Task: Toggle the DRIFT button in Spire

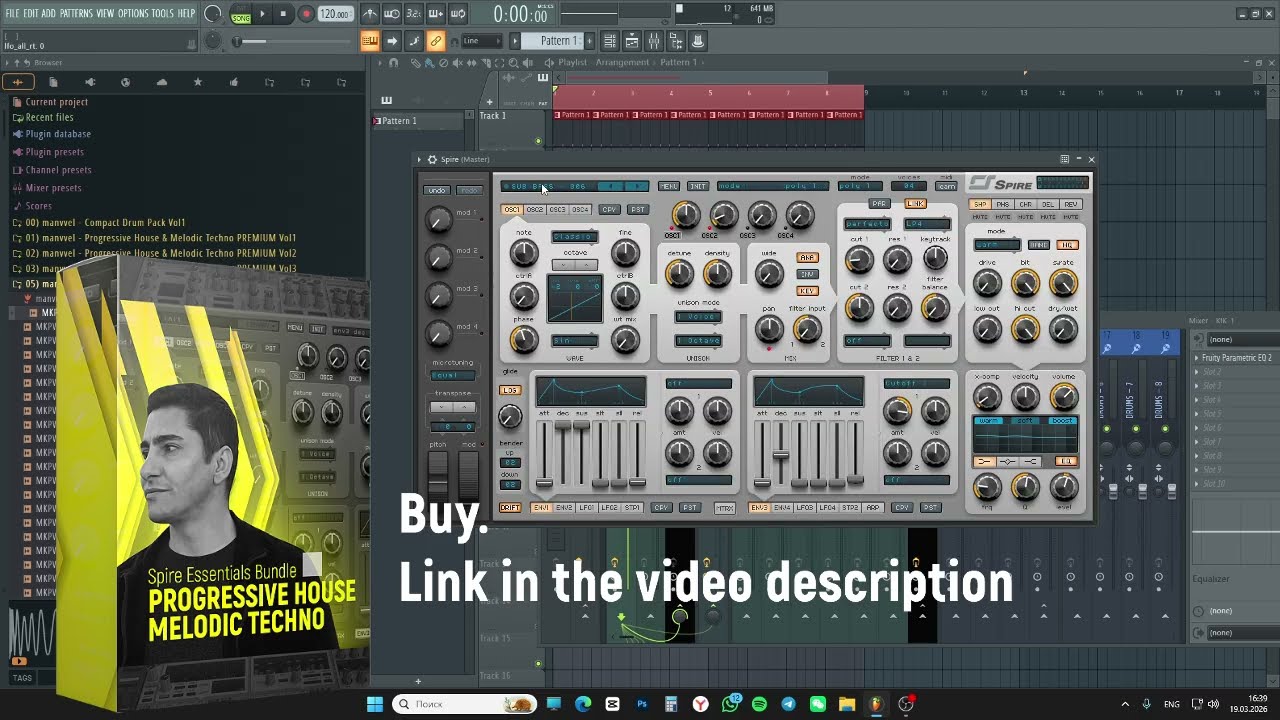Action: point(510,508)
